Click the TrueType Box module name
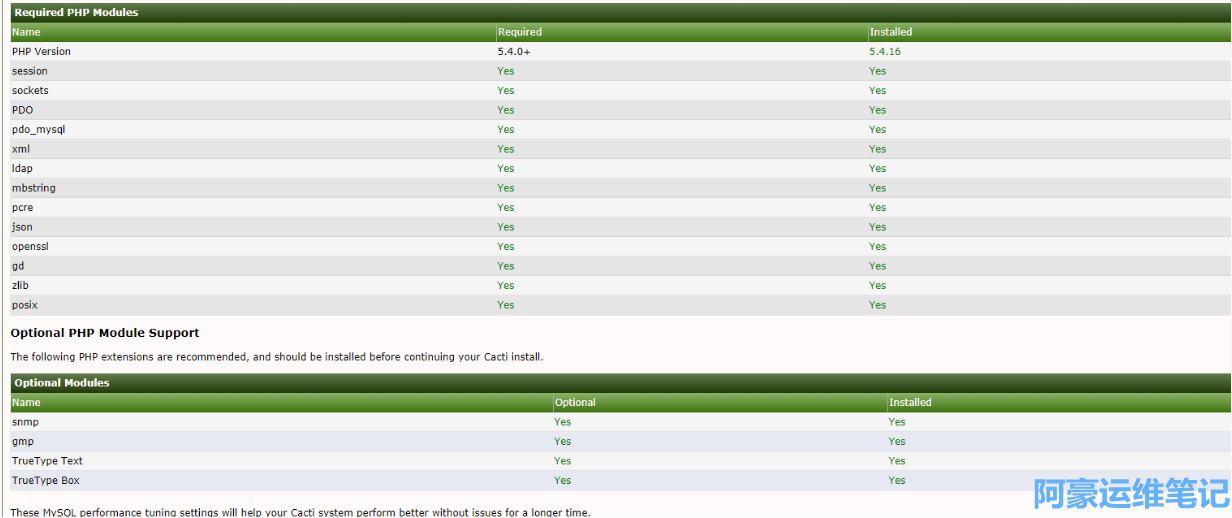The image size is (1232, 518). [x=46, y=480]
